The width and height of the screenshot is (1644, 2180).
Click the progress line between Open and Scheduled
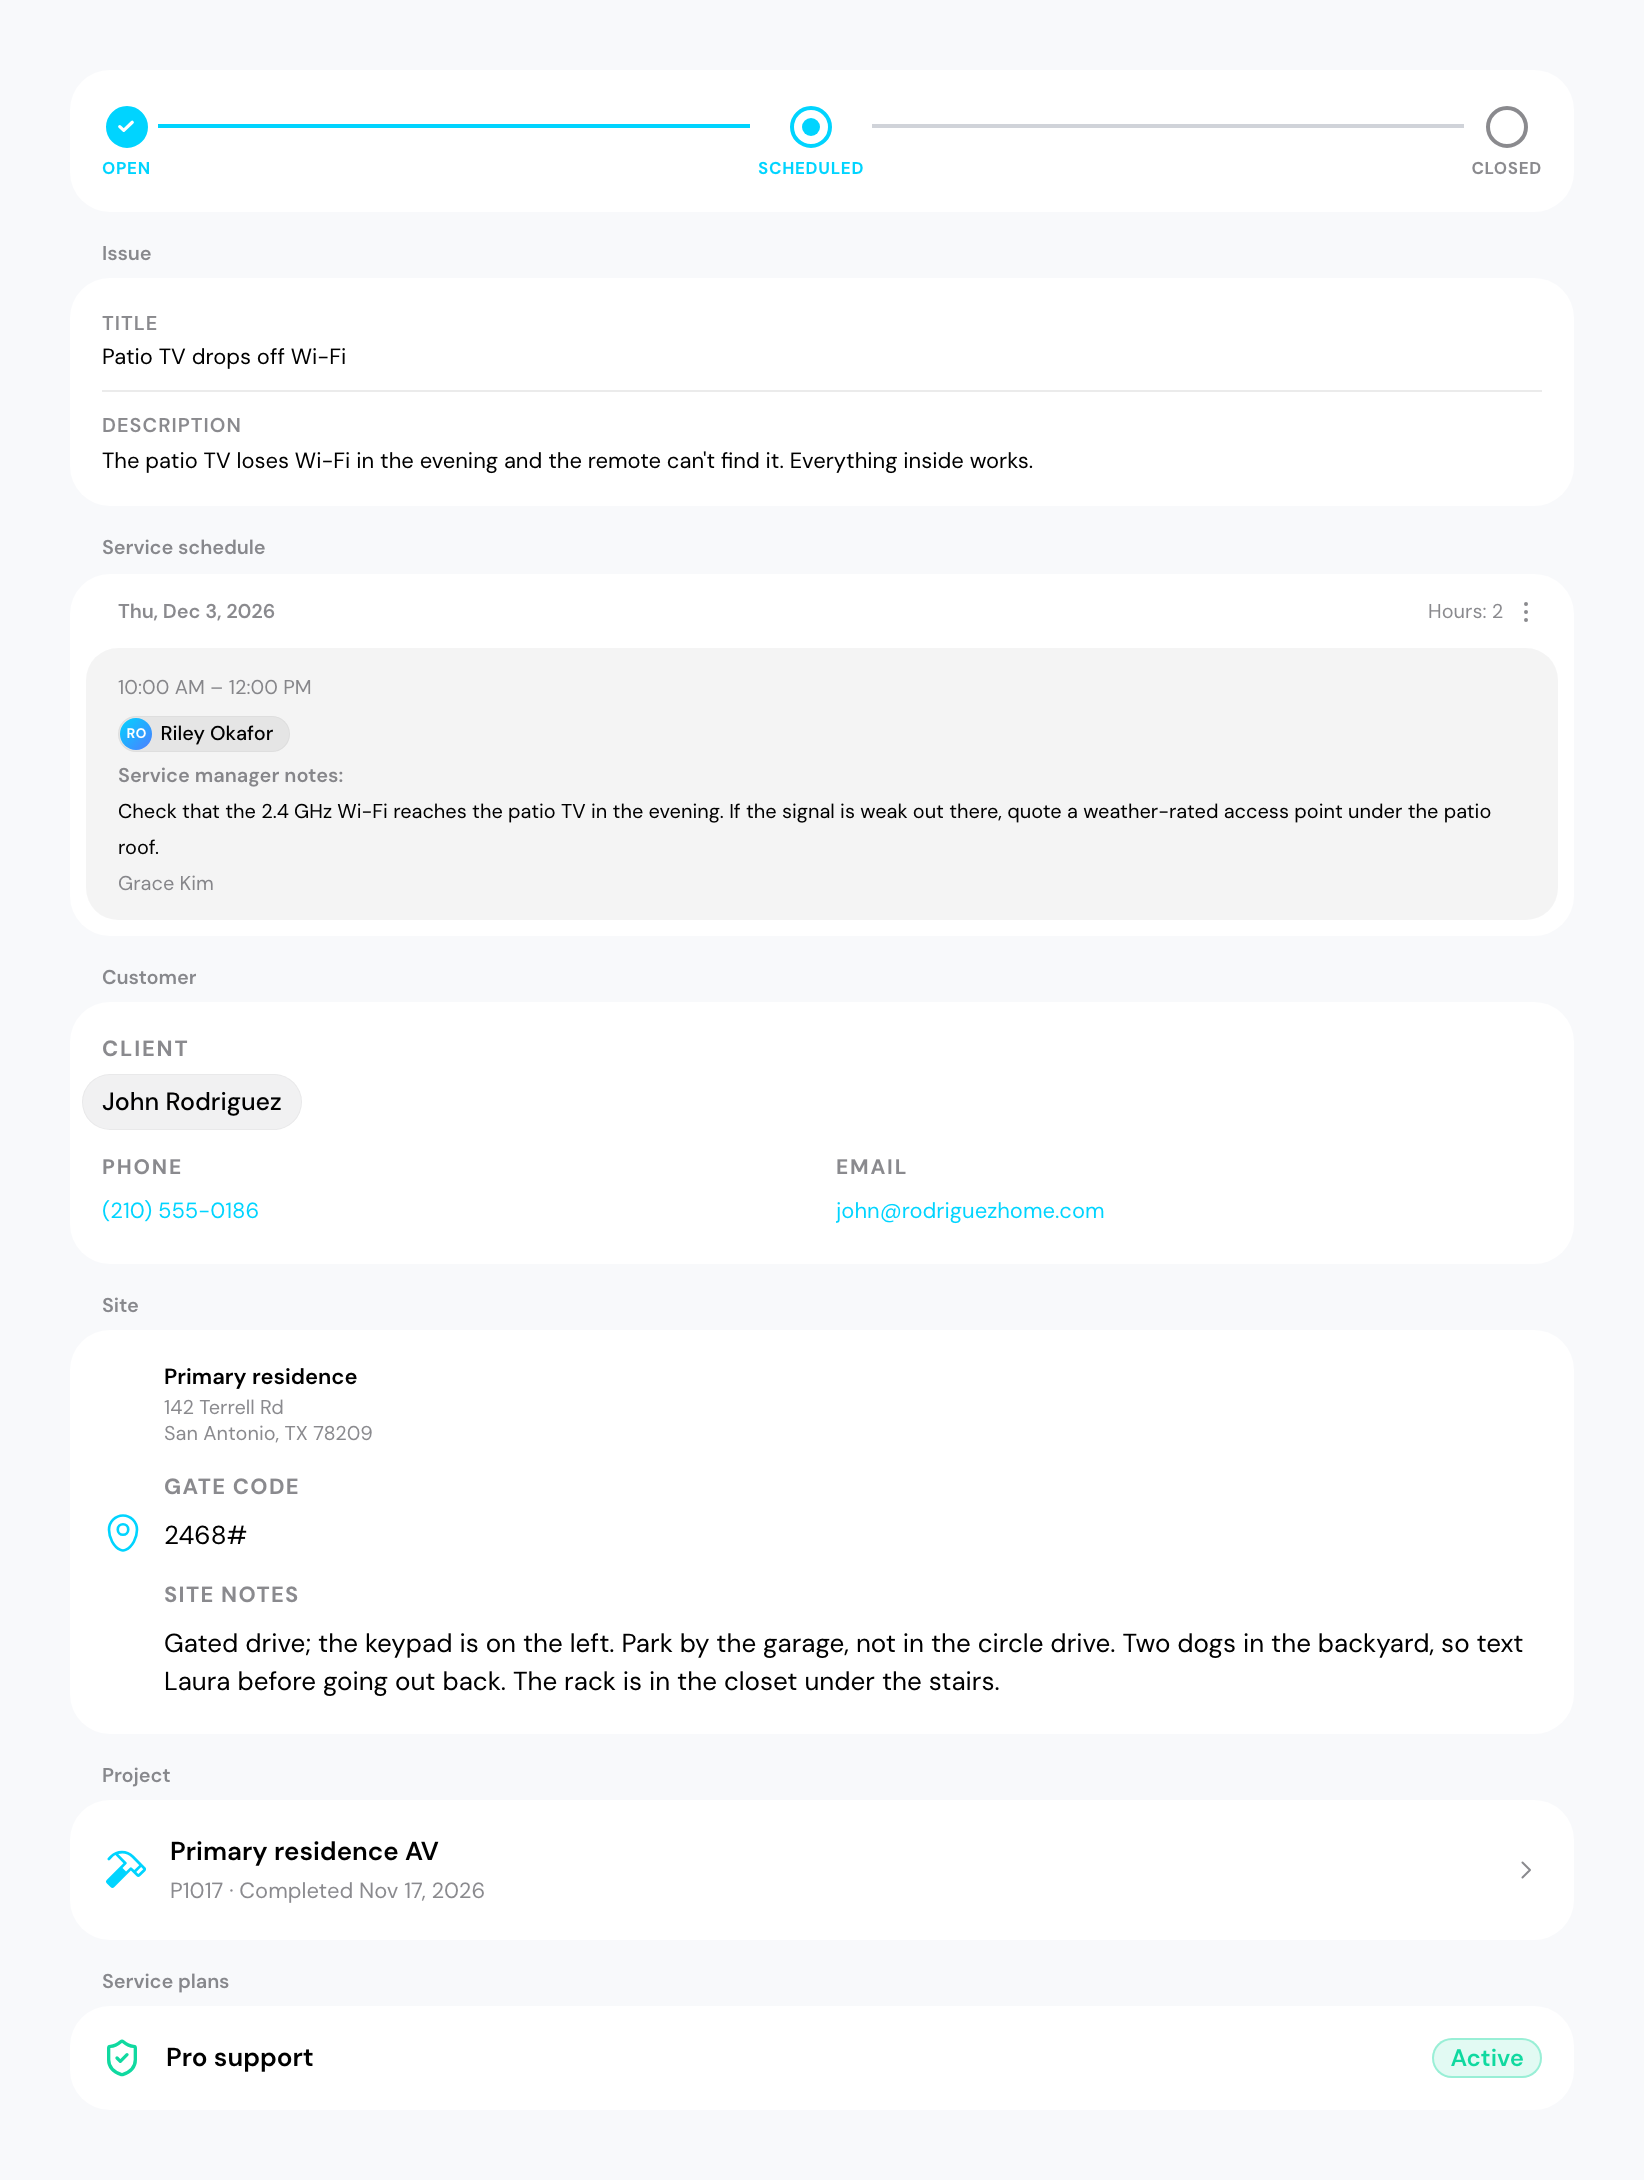(x=454, y=126)
